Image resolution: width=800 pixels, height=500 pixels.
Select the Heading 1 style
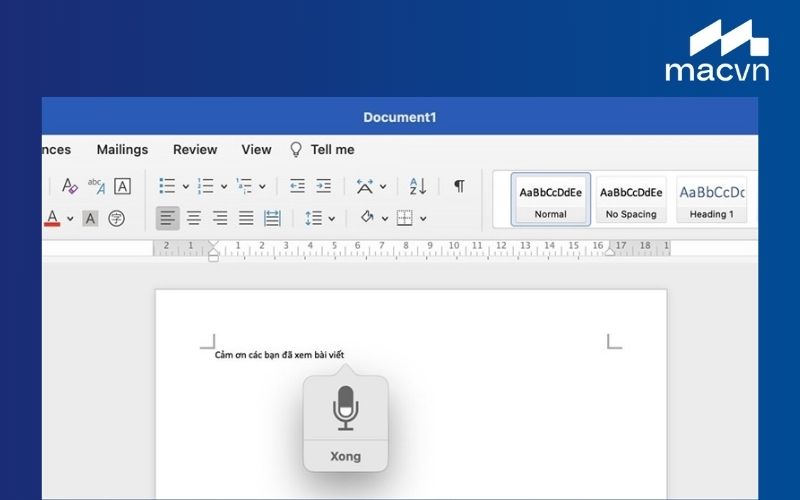tap(711, 199)
